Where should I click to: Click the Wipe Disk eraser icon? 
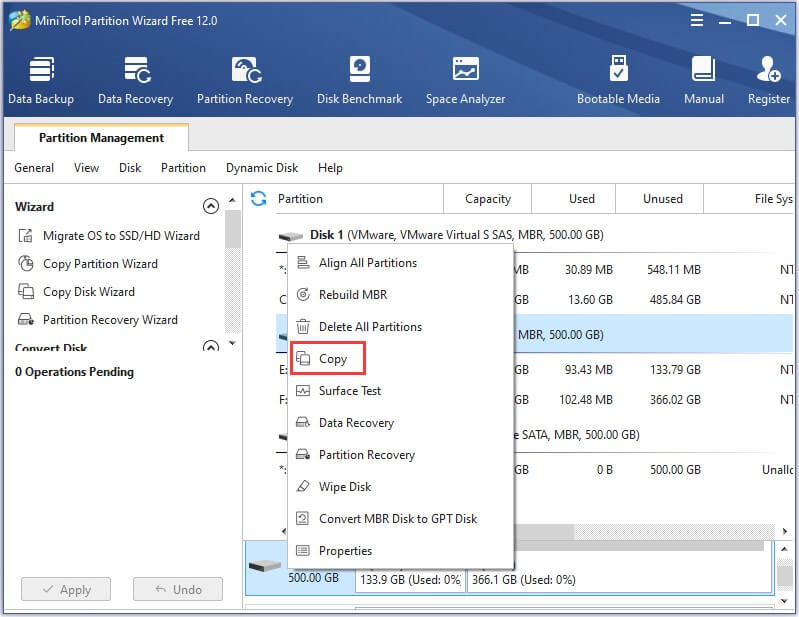(303, 486)
